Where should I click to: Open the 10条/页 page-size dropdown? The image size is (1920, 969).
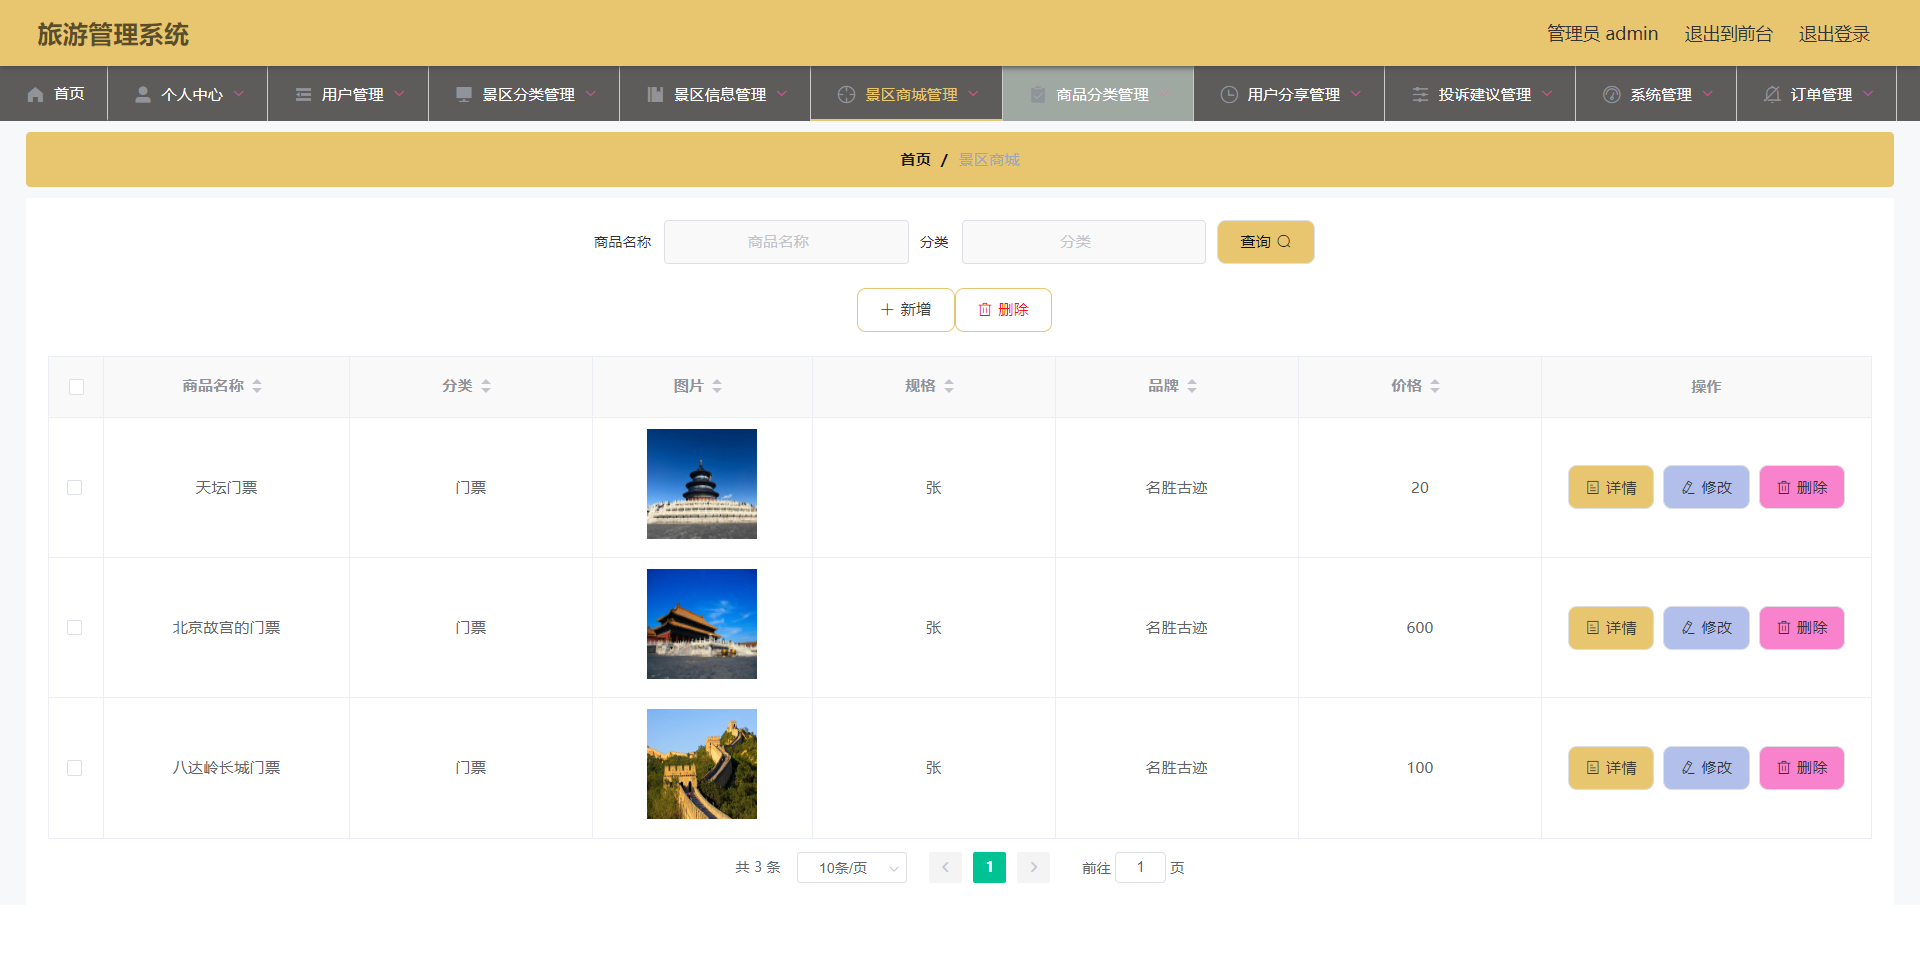click(851, 867)
